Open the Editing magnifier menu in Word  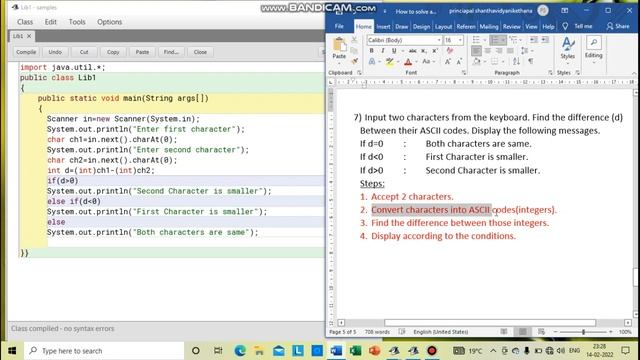[593, 48]
